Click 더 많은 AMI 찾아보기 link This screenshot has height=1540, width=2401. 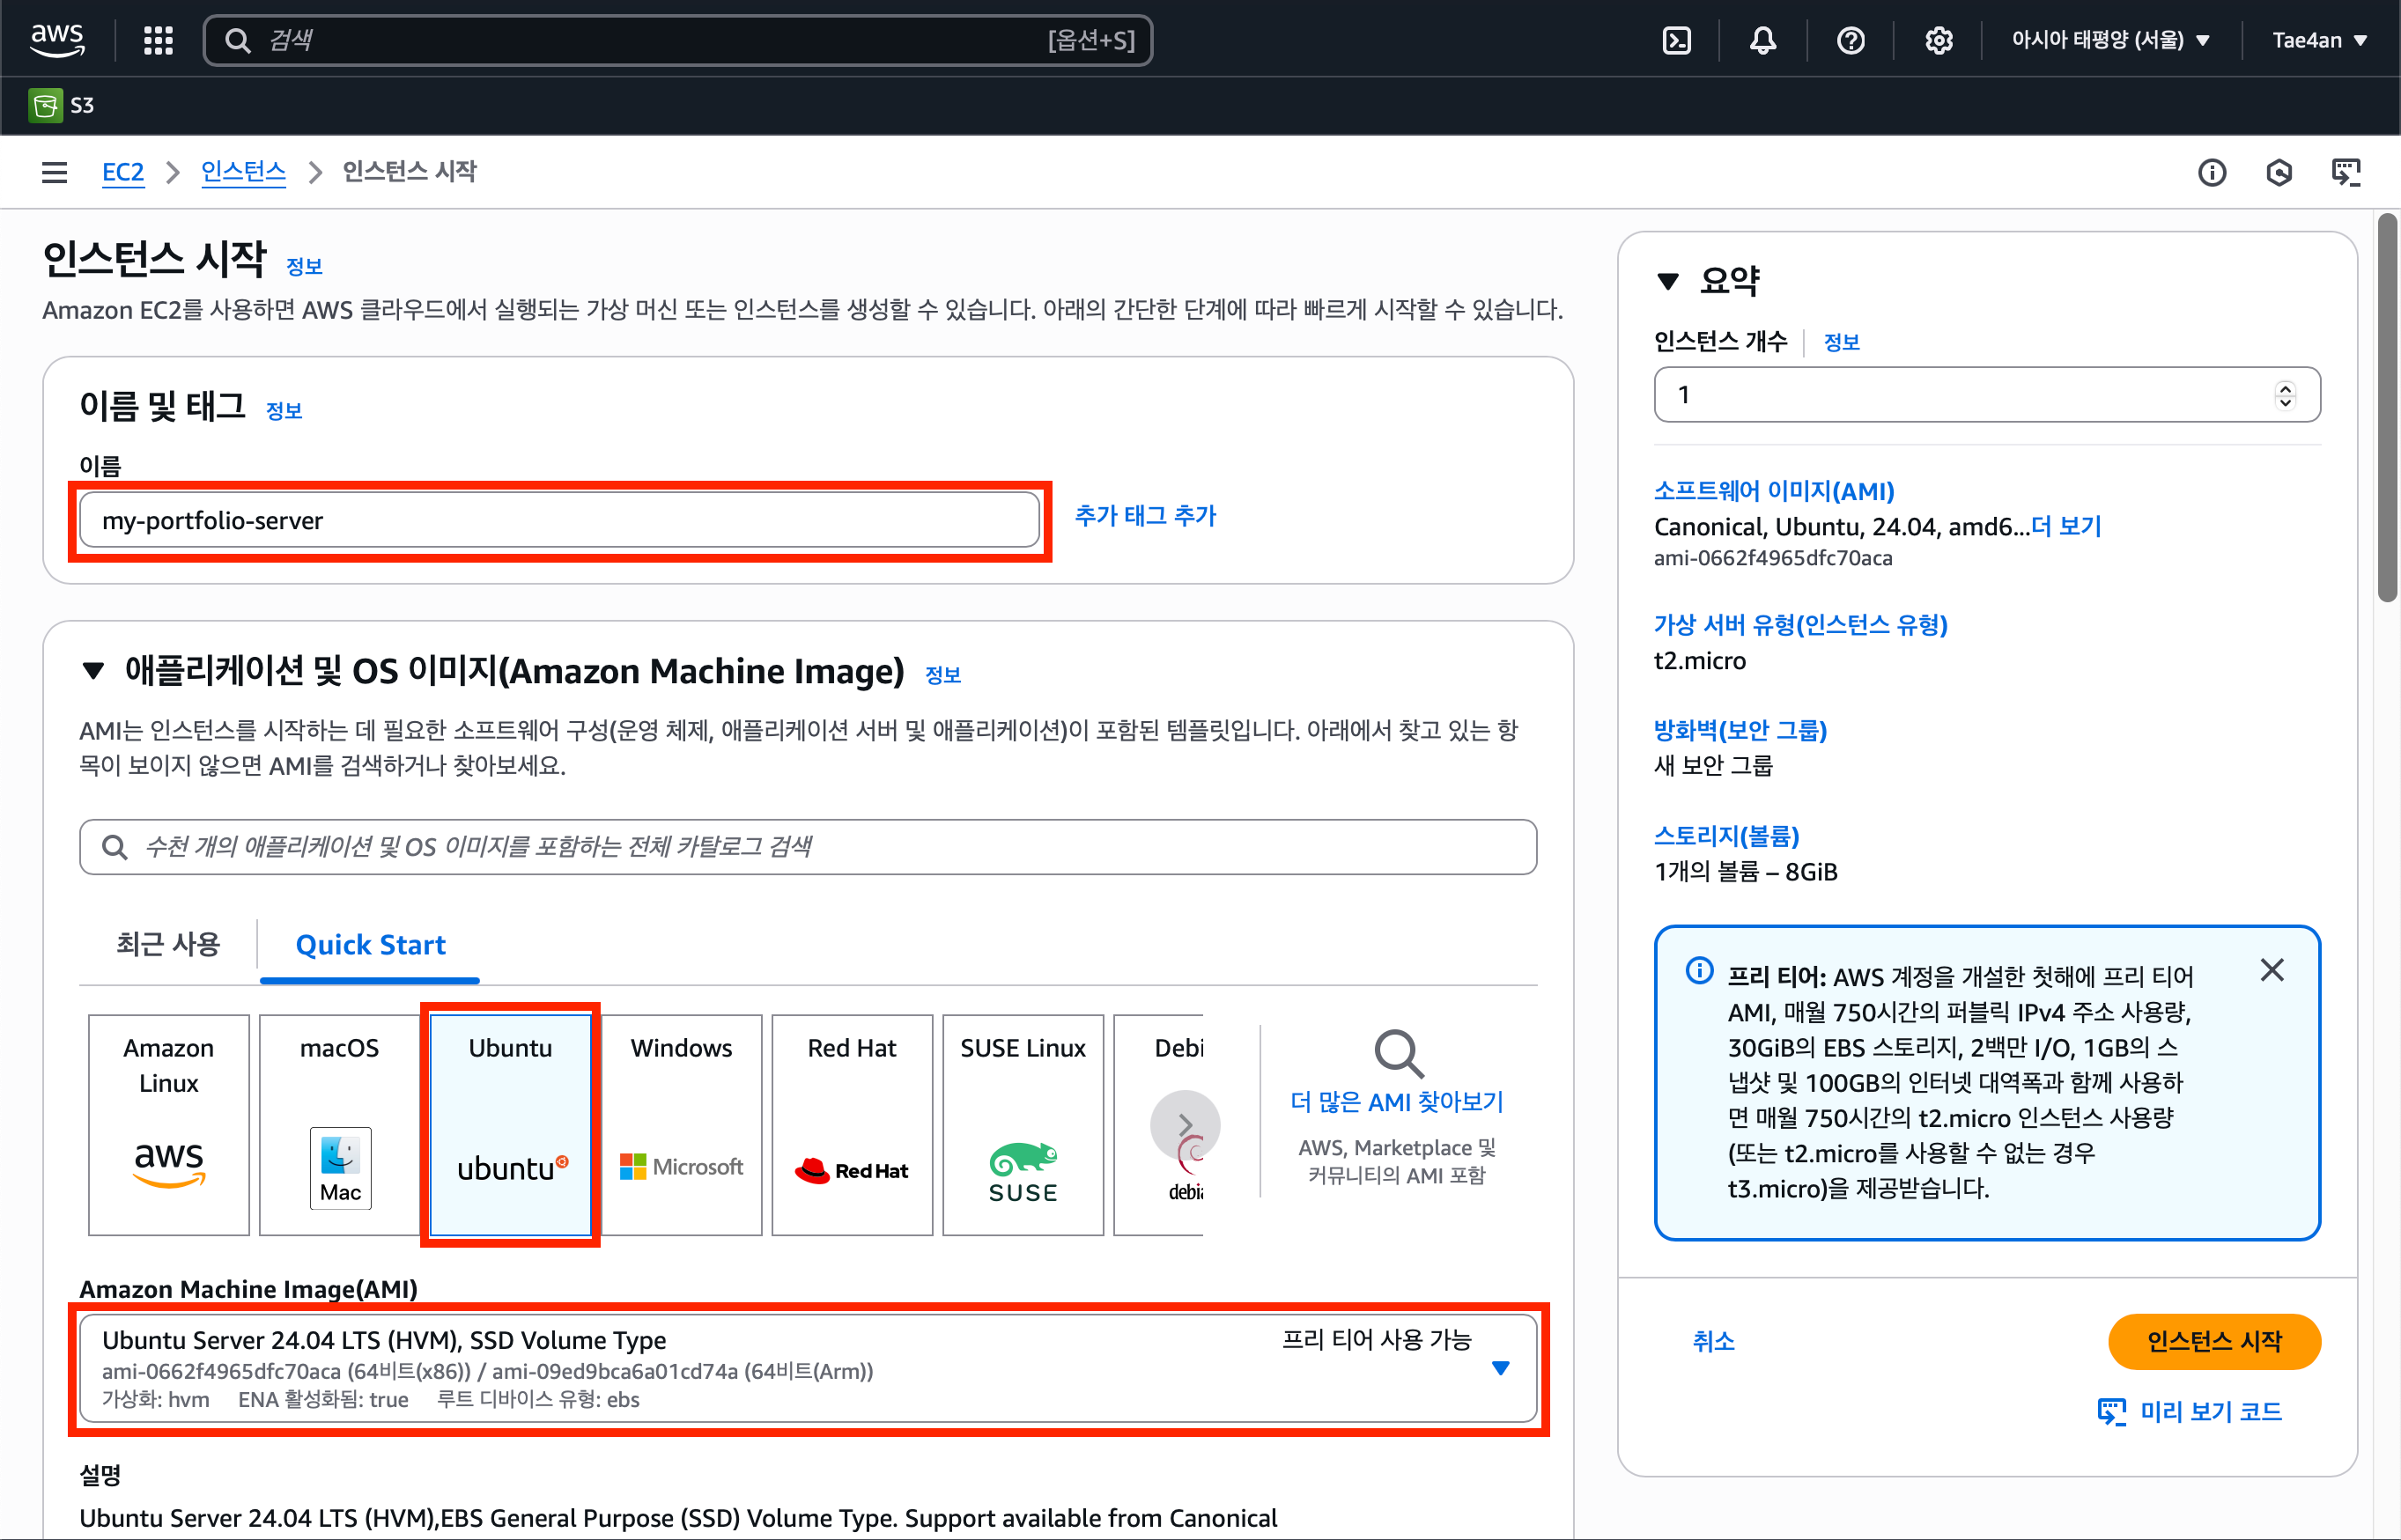(1397, 1102)
